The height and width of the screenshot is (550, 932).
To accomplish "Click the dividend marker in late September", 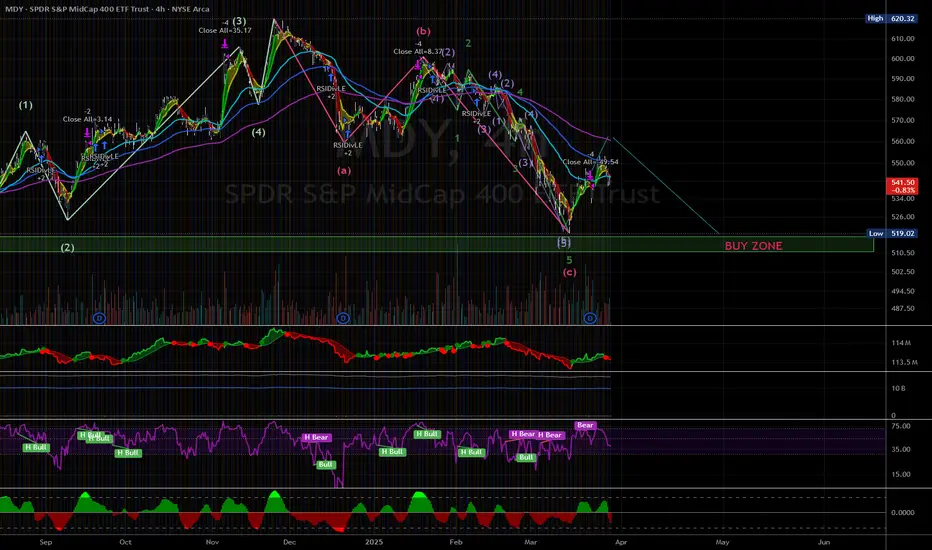I will coord(99,318).
